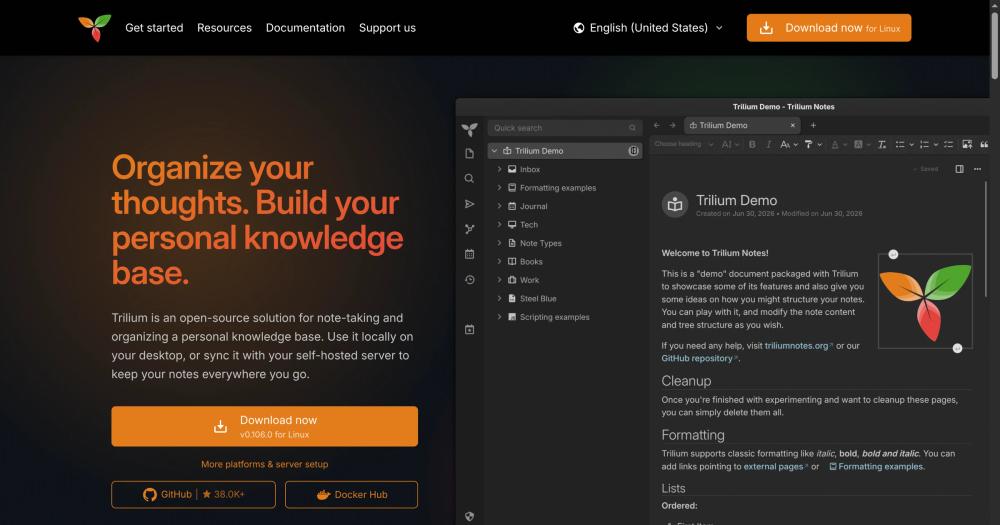Open the external pages link under Formatting
1000x525 pixels.
[x=774, y=466]
